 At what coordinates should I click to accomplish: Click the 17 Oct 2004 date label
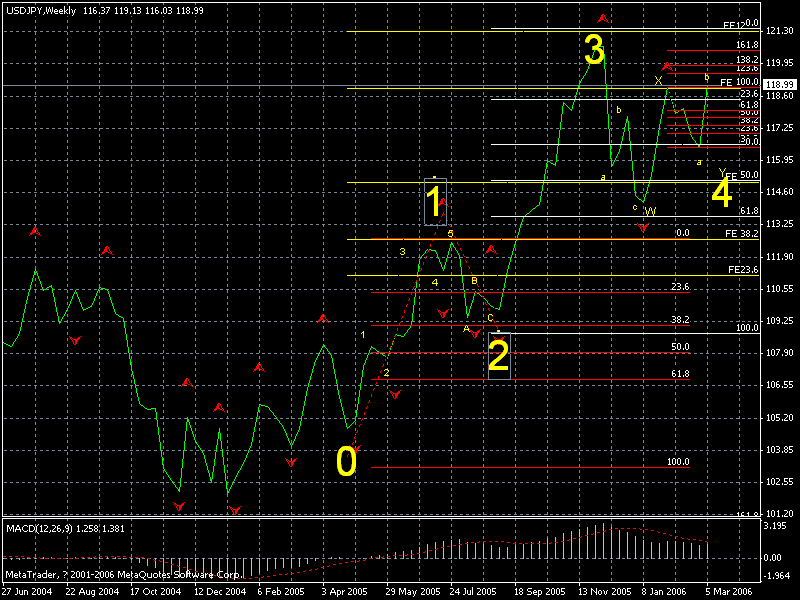155,592
